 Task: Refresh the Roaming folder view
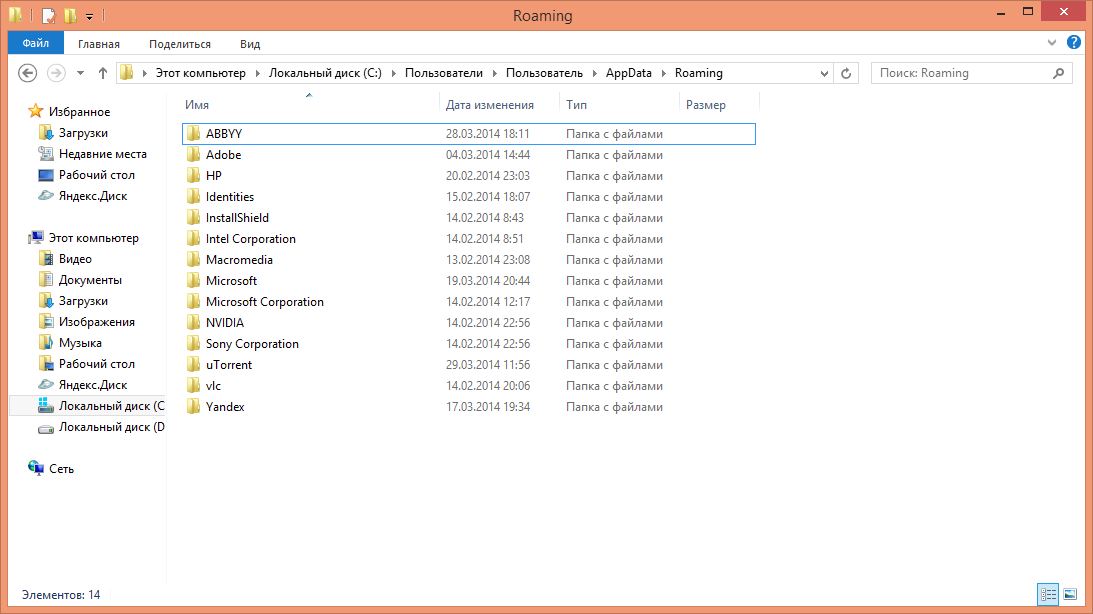coord(847,73)
